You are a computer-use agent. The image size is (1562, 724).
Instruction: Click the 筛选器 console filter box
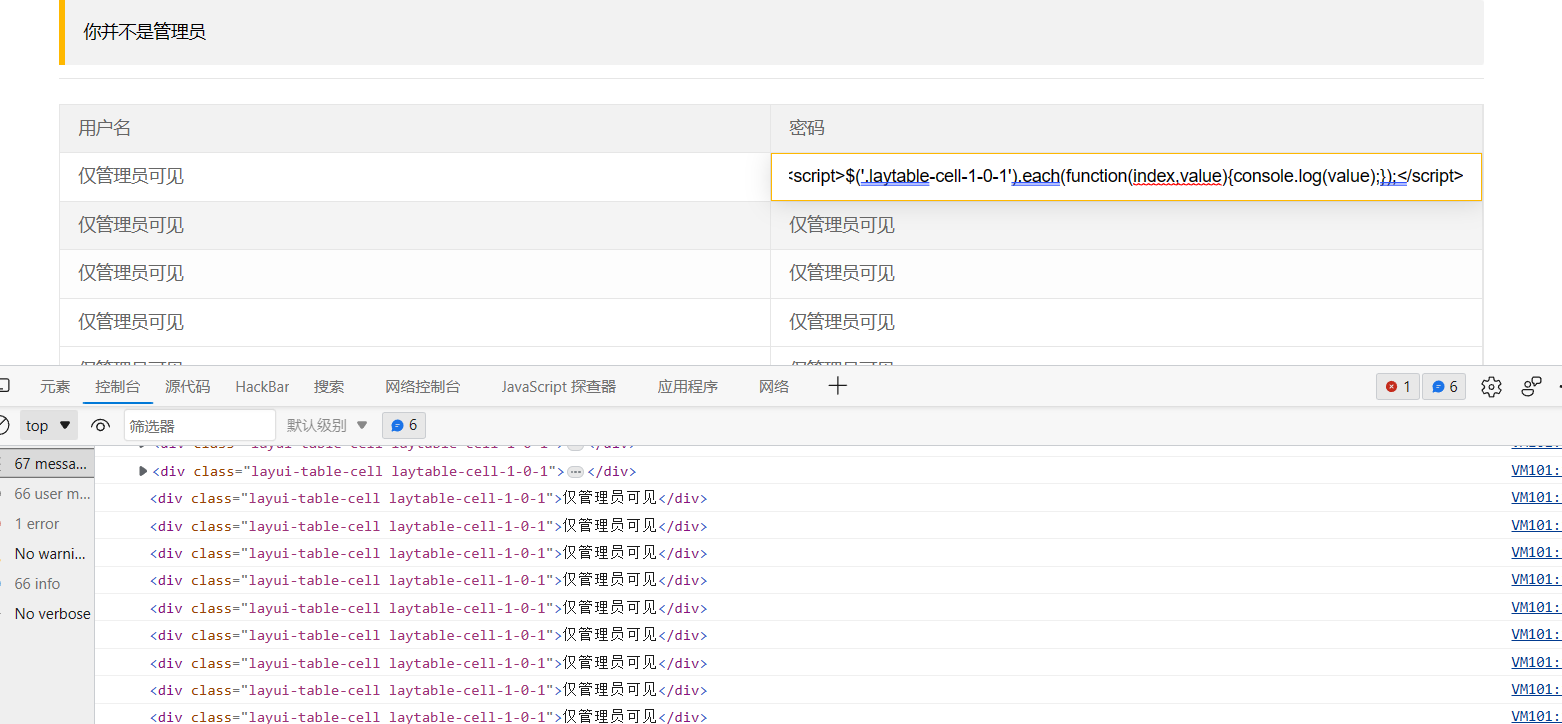point(200,425)
